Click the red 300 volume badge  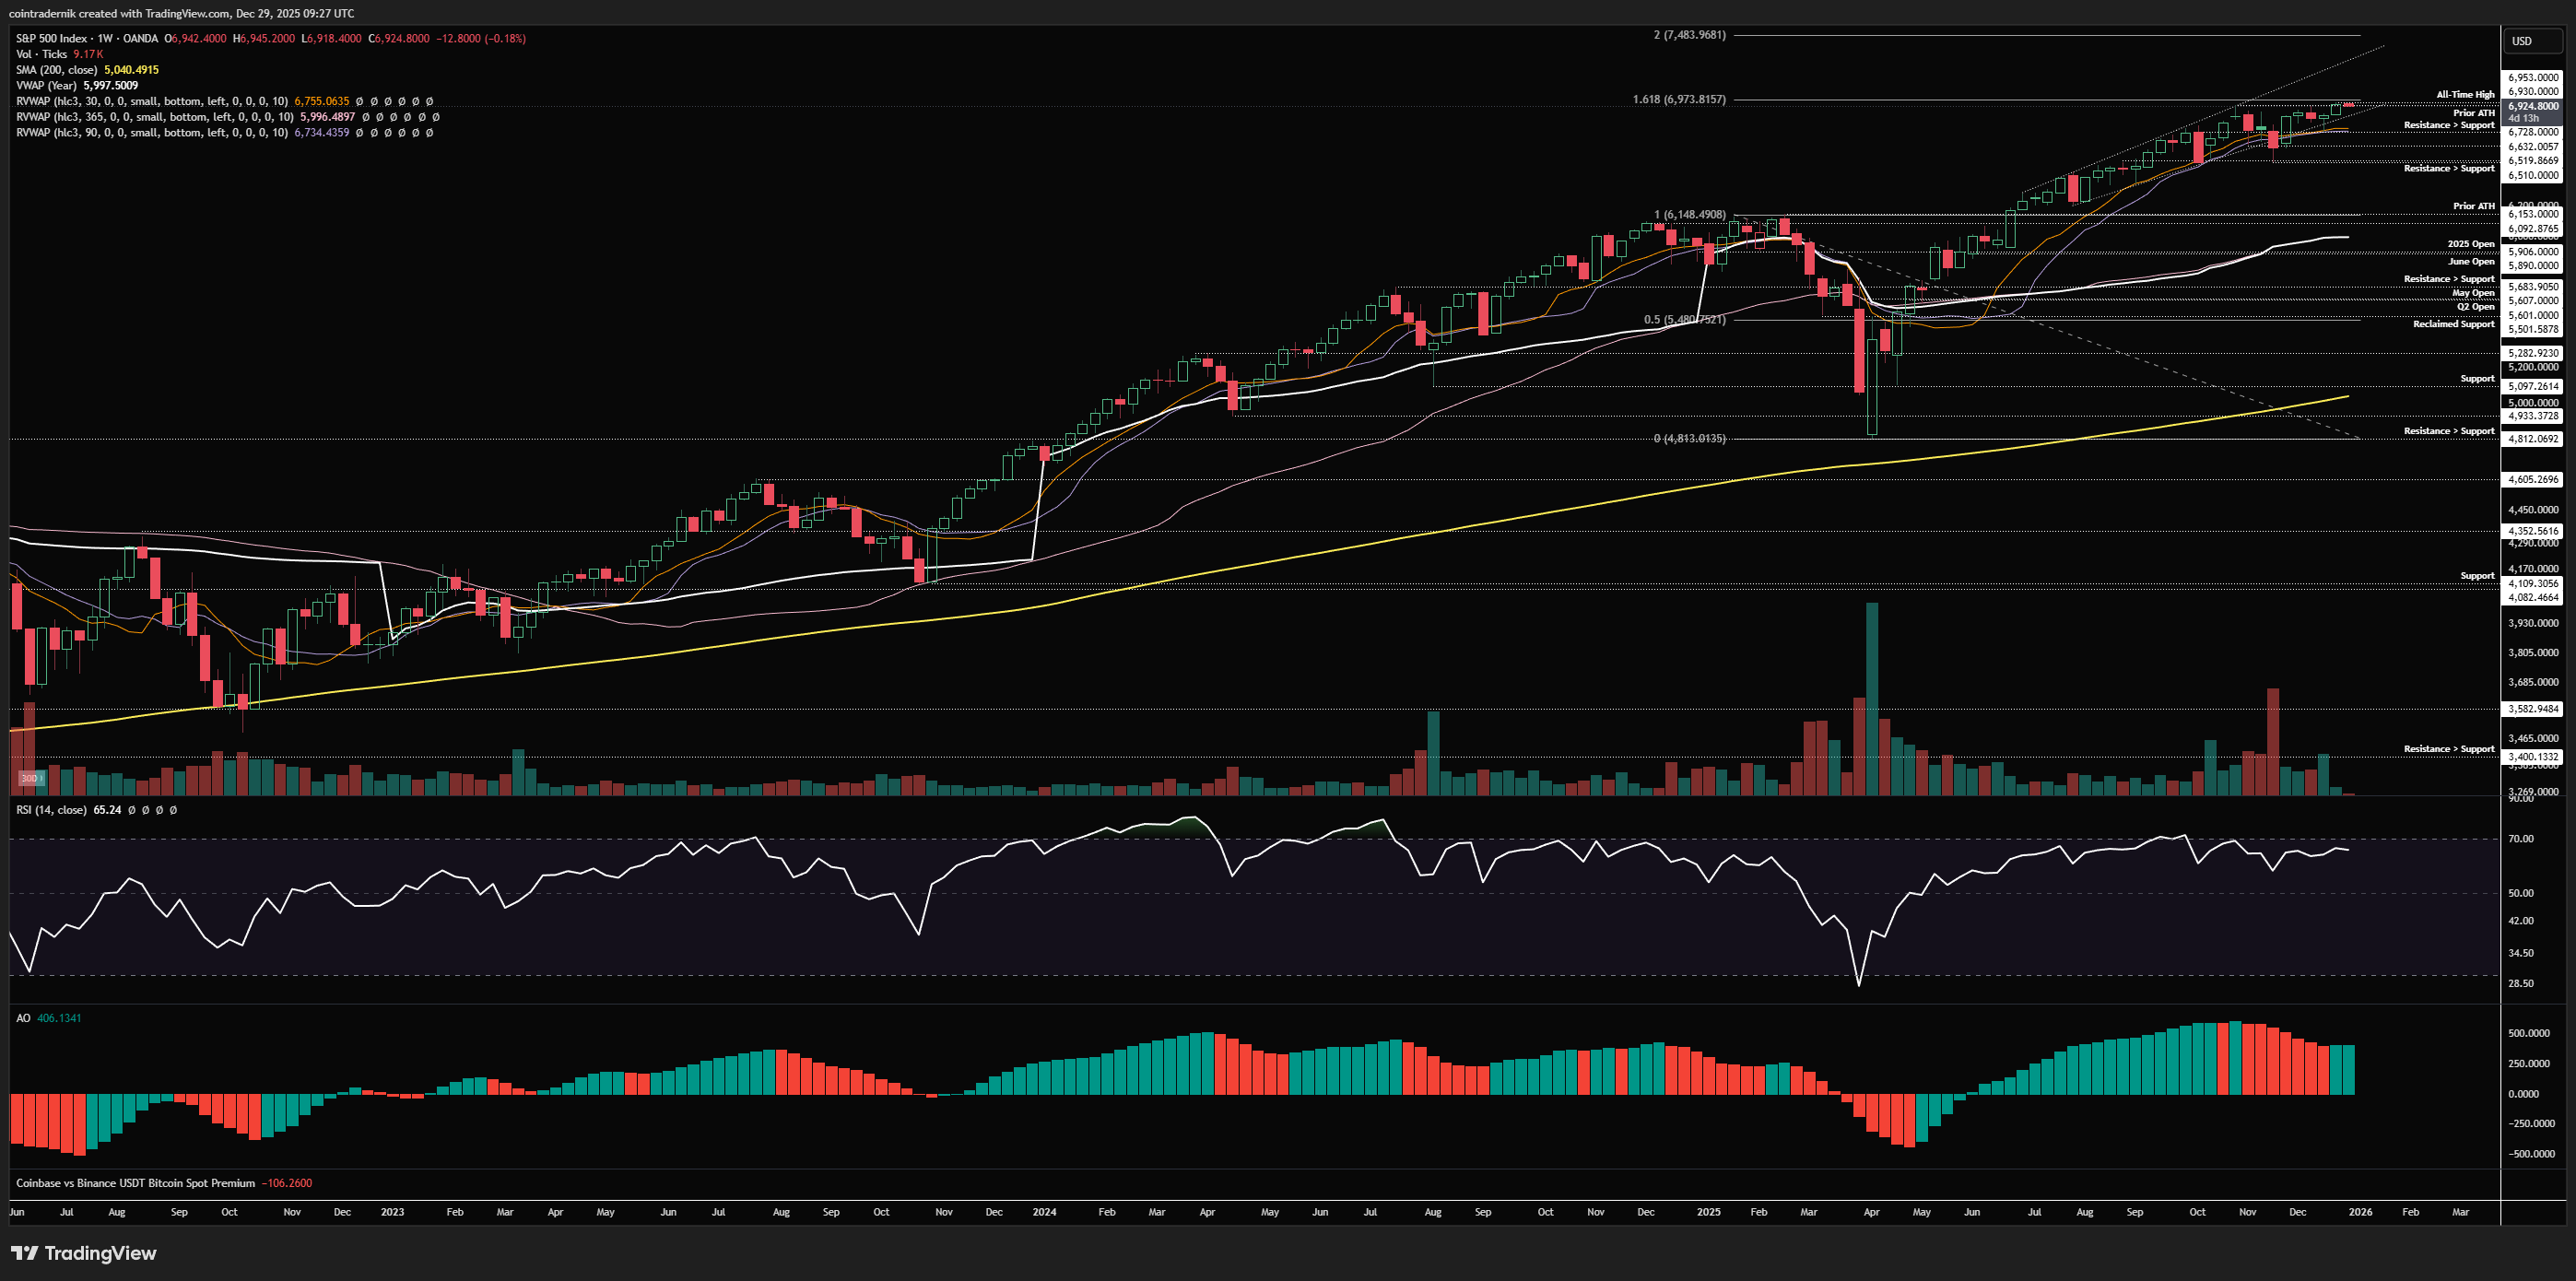(29, 778)
